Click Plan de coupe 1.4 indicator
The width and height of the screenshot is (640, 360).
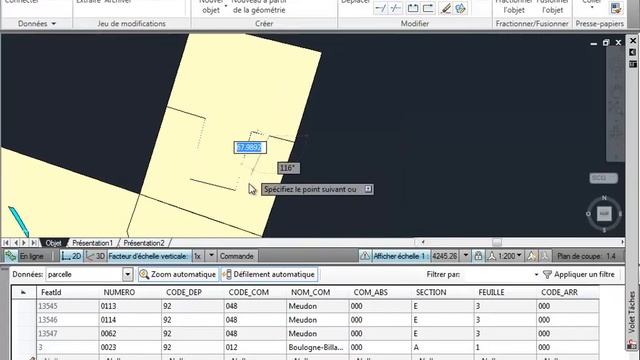[586, 256]
